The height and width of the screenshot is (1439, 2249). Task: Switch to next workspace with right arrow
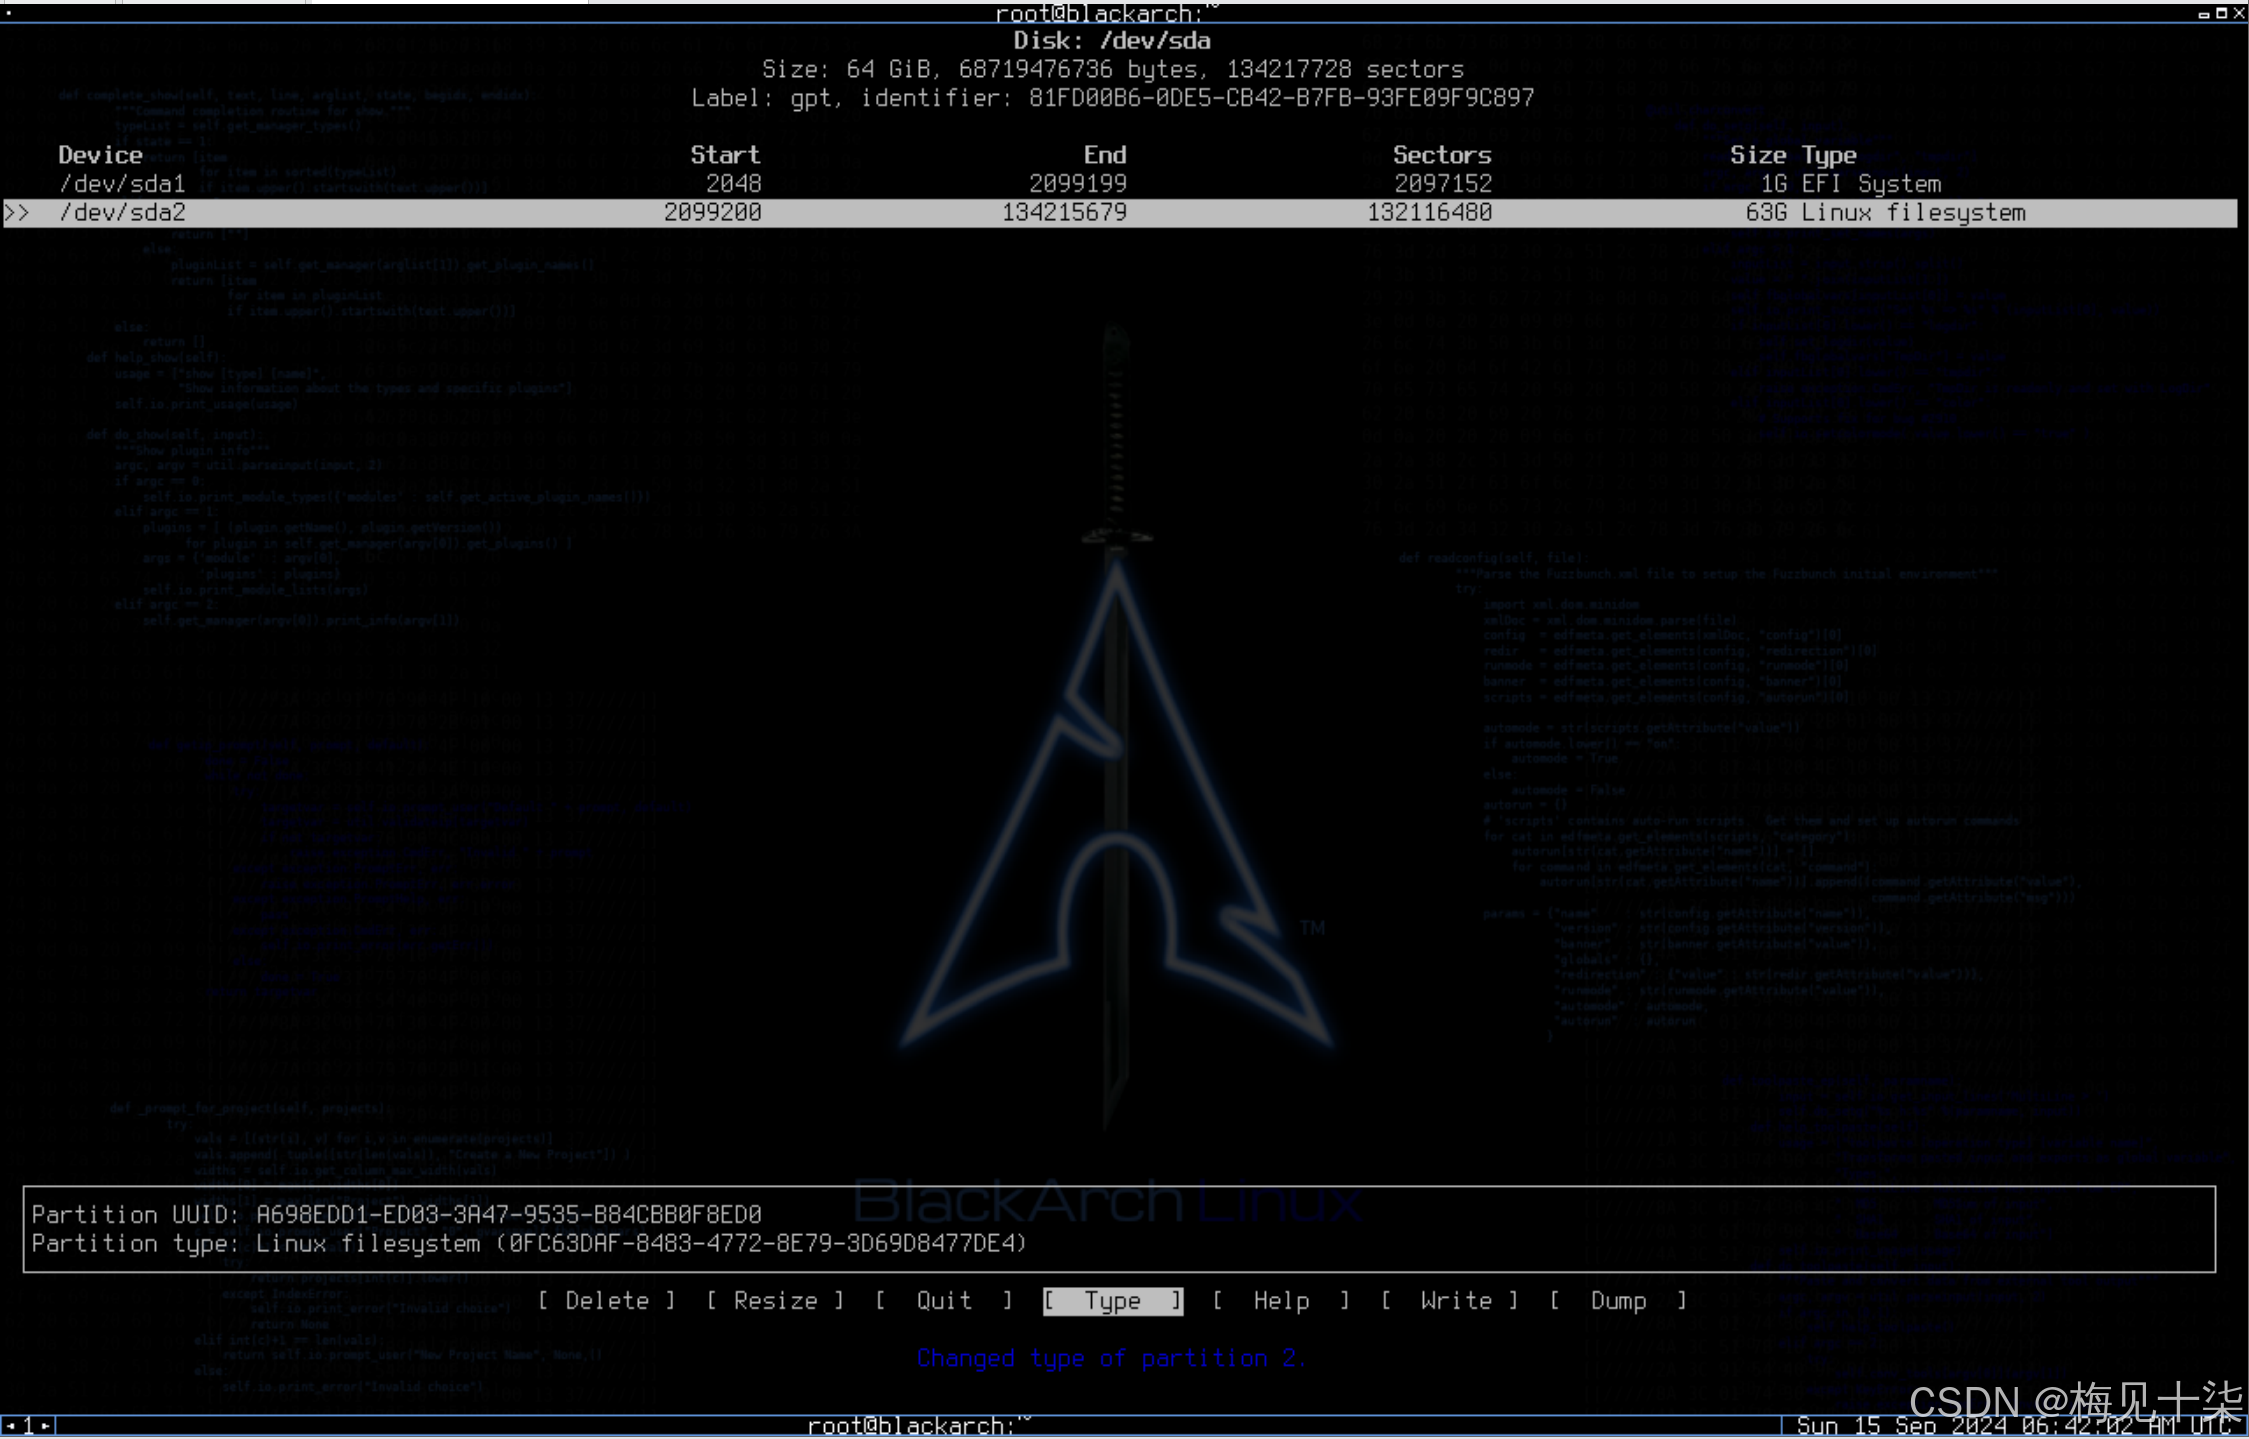[46, 1426]
